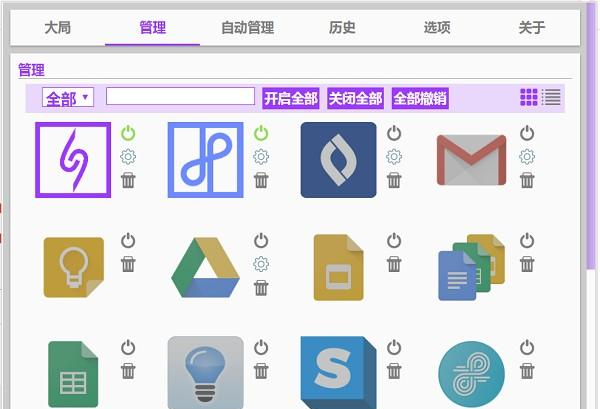Click the stacked Docs Sheets Slides icon
The height and width of the screenshot is (409, 600).
(471, 267)
